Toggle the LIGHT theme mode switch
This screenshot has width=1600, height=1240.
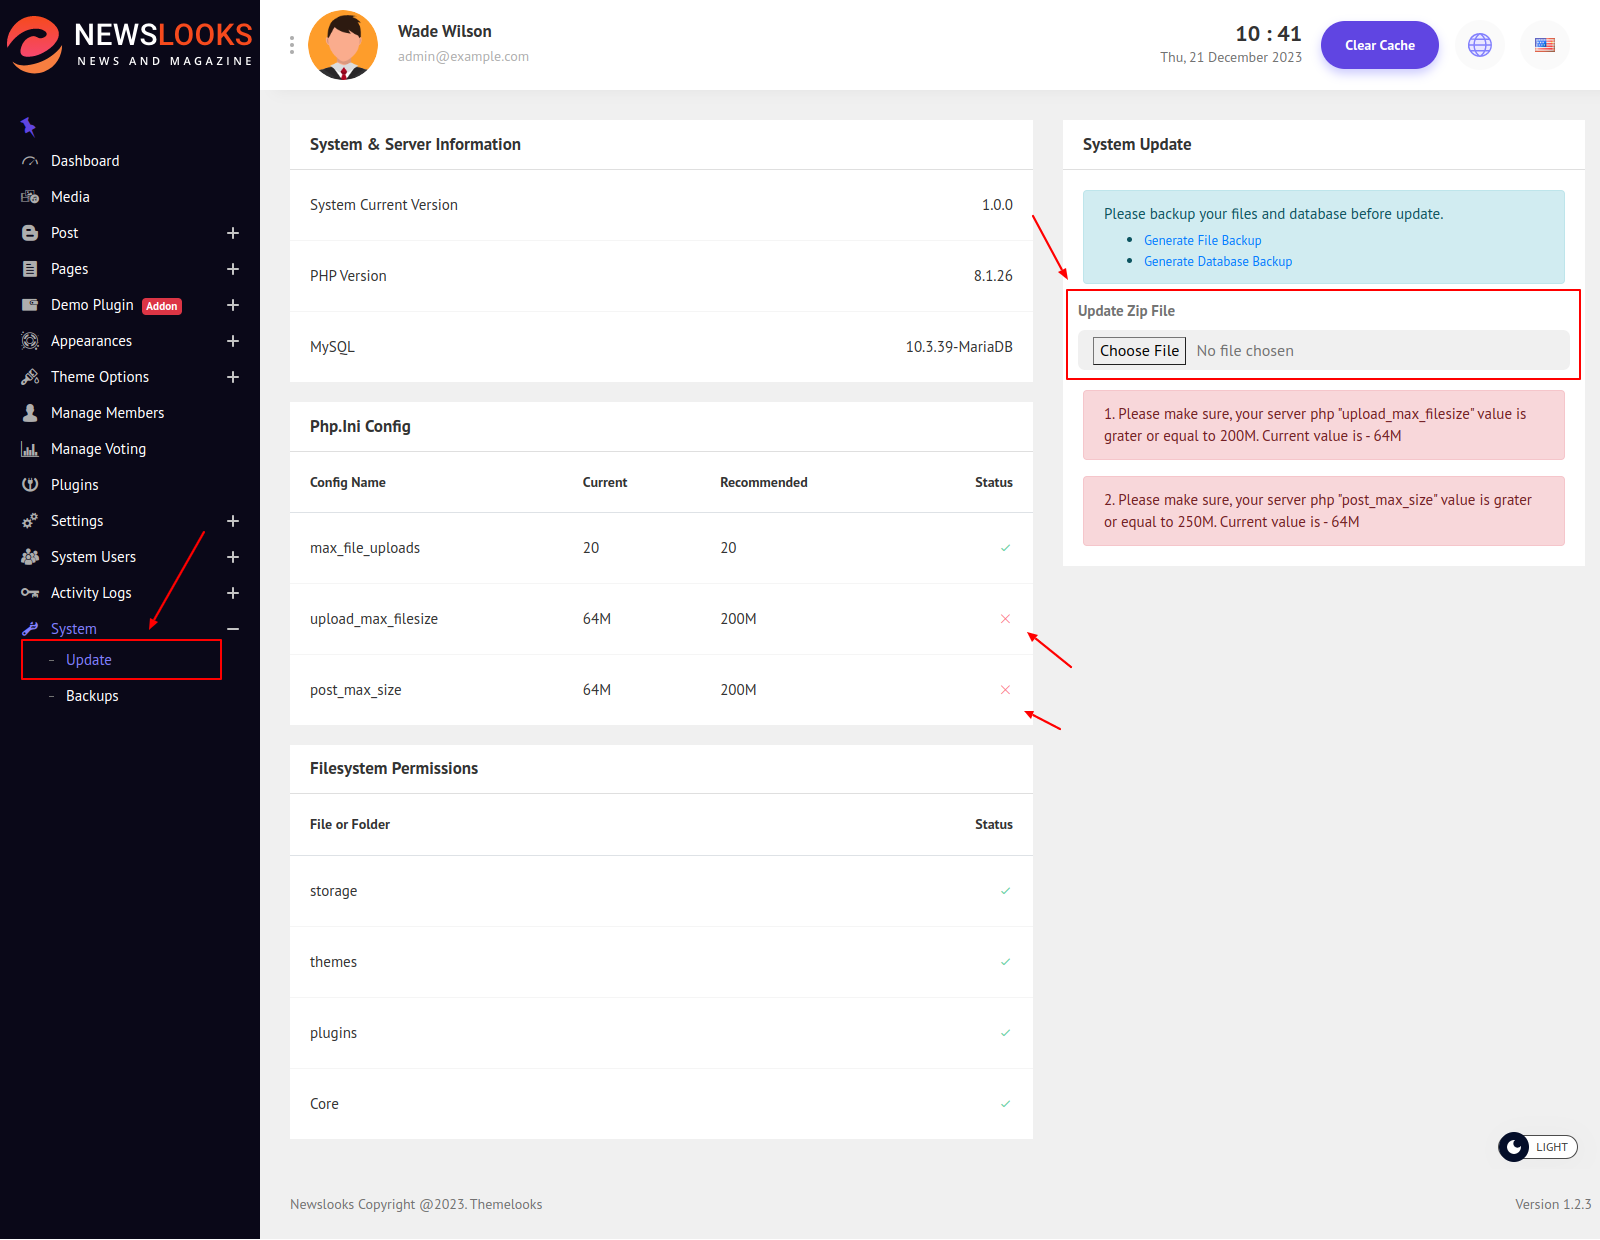(1537, 1147)
